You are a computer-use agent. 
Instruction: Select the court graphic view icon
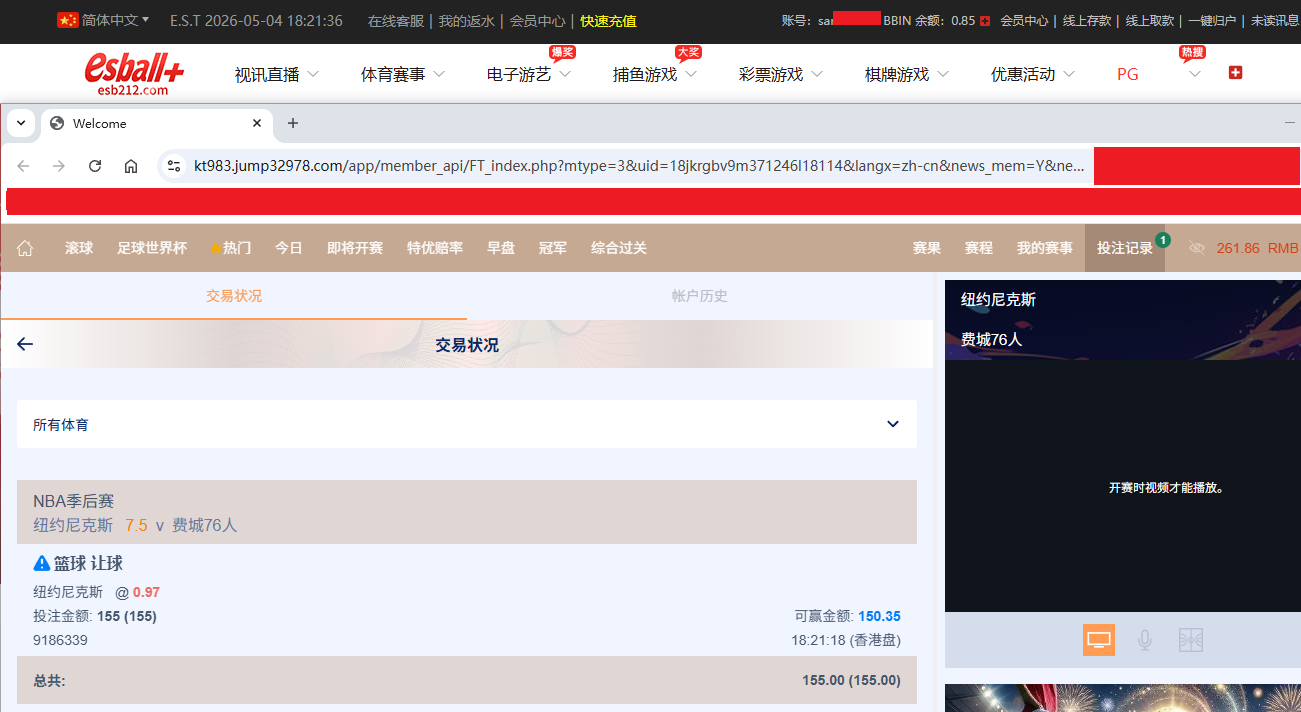pos(1191,640)
